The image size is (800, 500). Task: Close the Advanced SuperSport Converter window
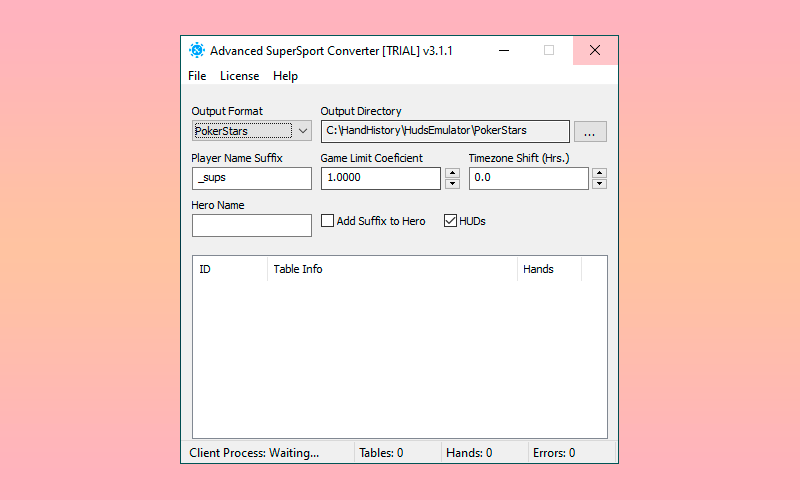point(595,50)
